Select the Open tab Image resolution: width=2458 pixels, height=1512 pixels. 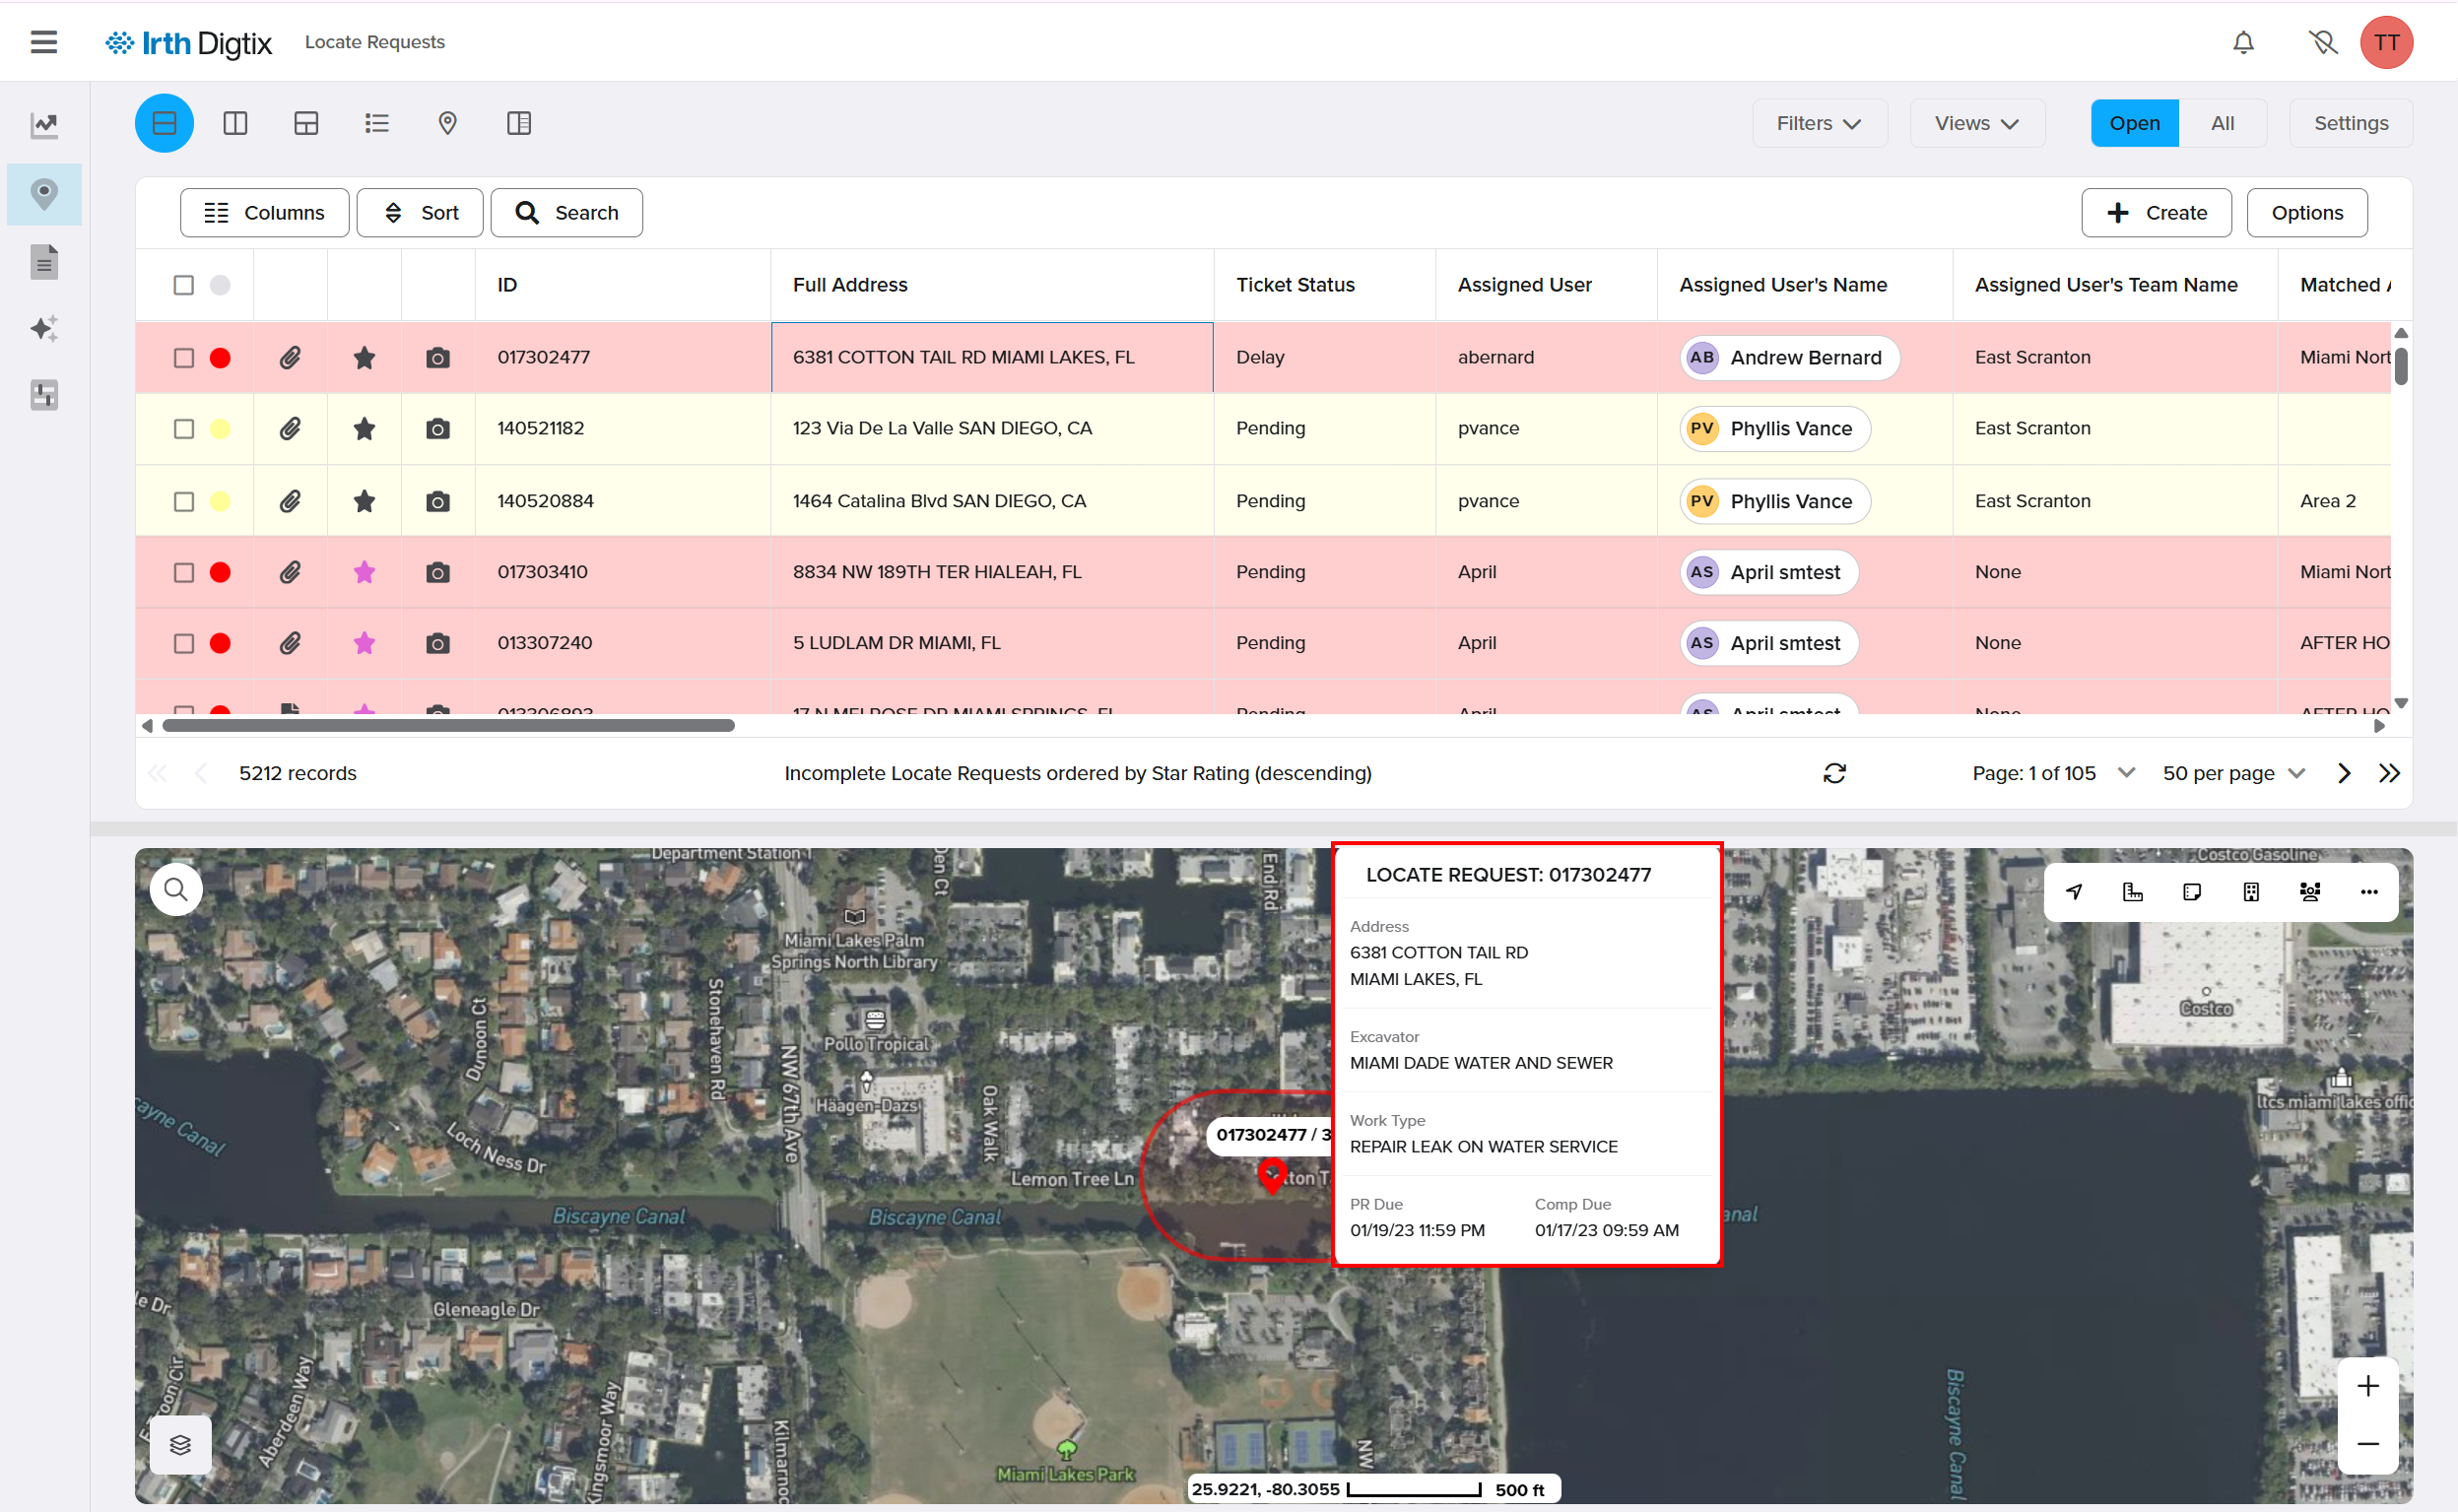click(x=2133, y=123)
